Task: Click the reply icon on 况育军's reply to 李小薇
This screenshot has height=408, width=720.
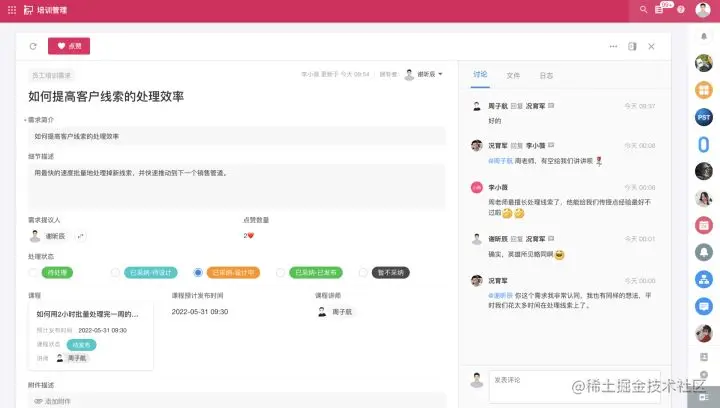Action: click(551, 145)
